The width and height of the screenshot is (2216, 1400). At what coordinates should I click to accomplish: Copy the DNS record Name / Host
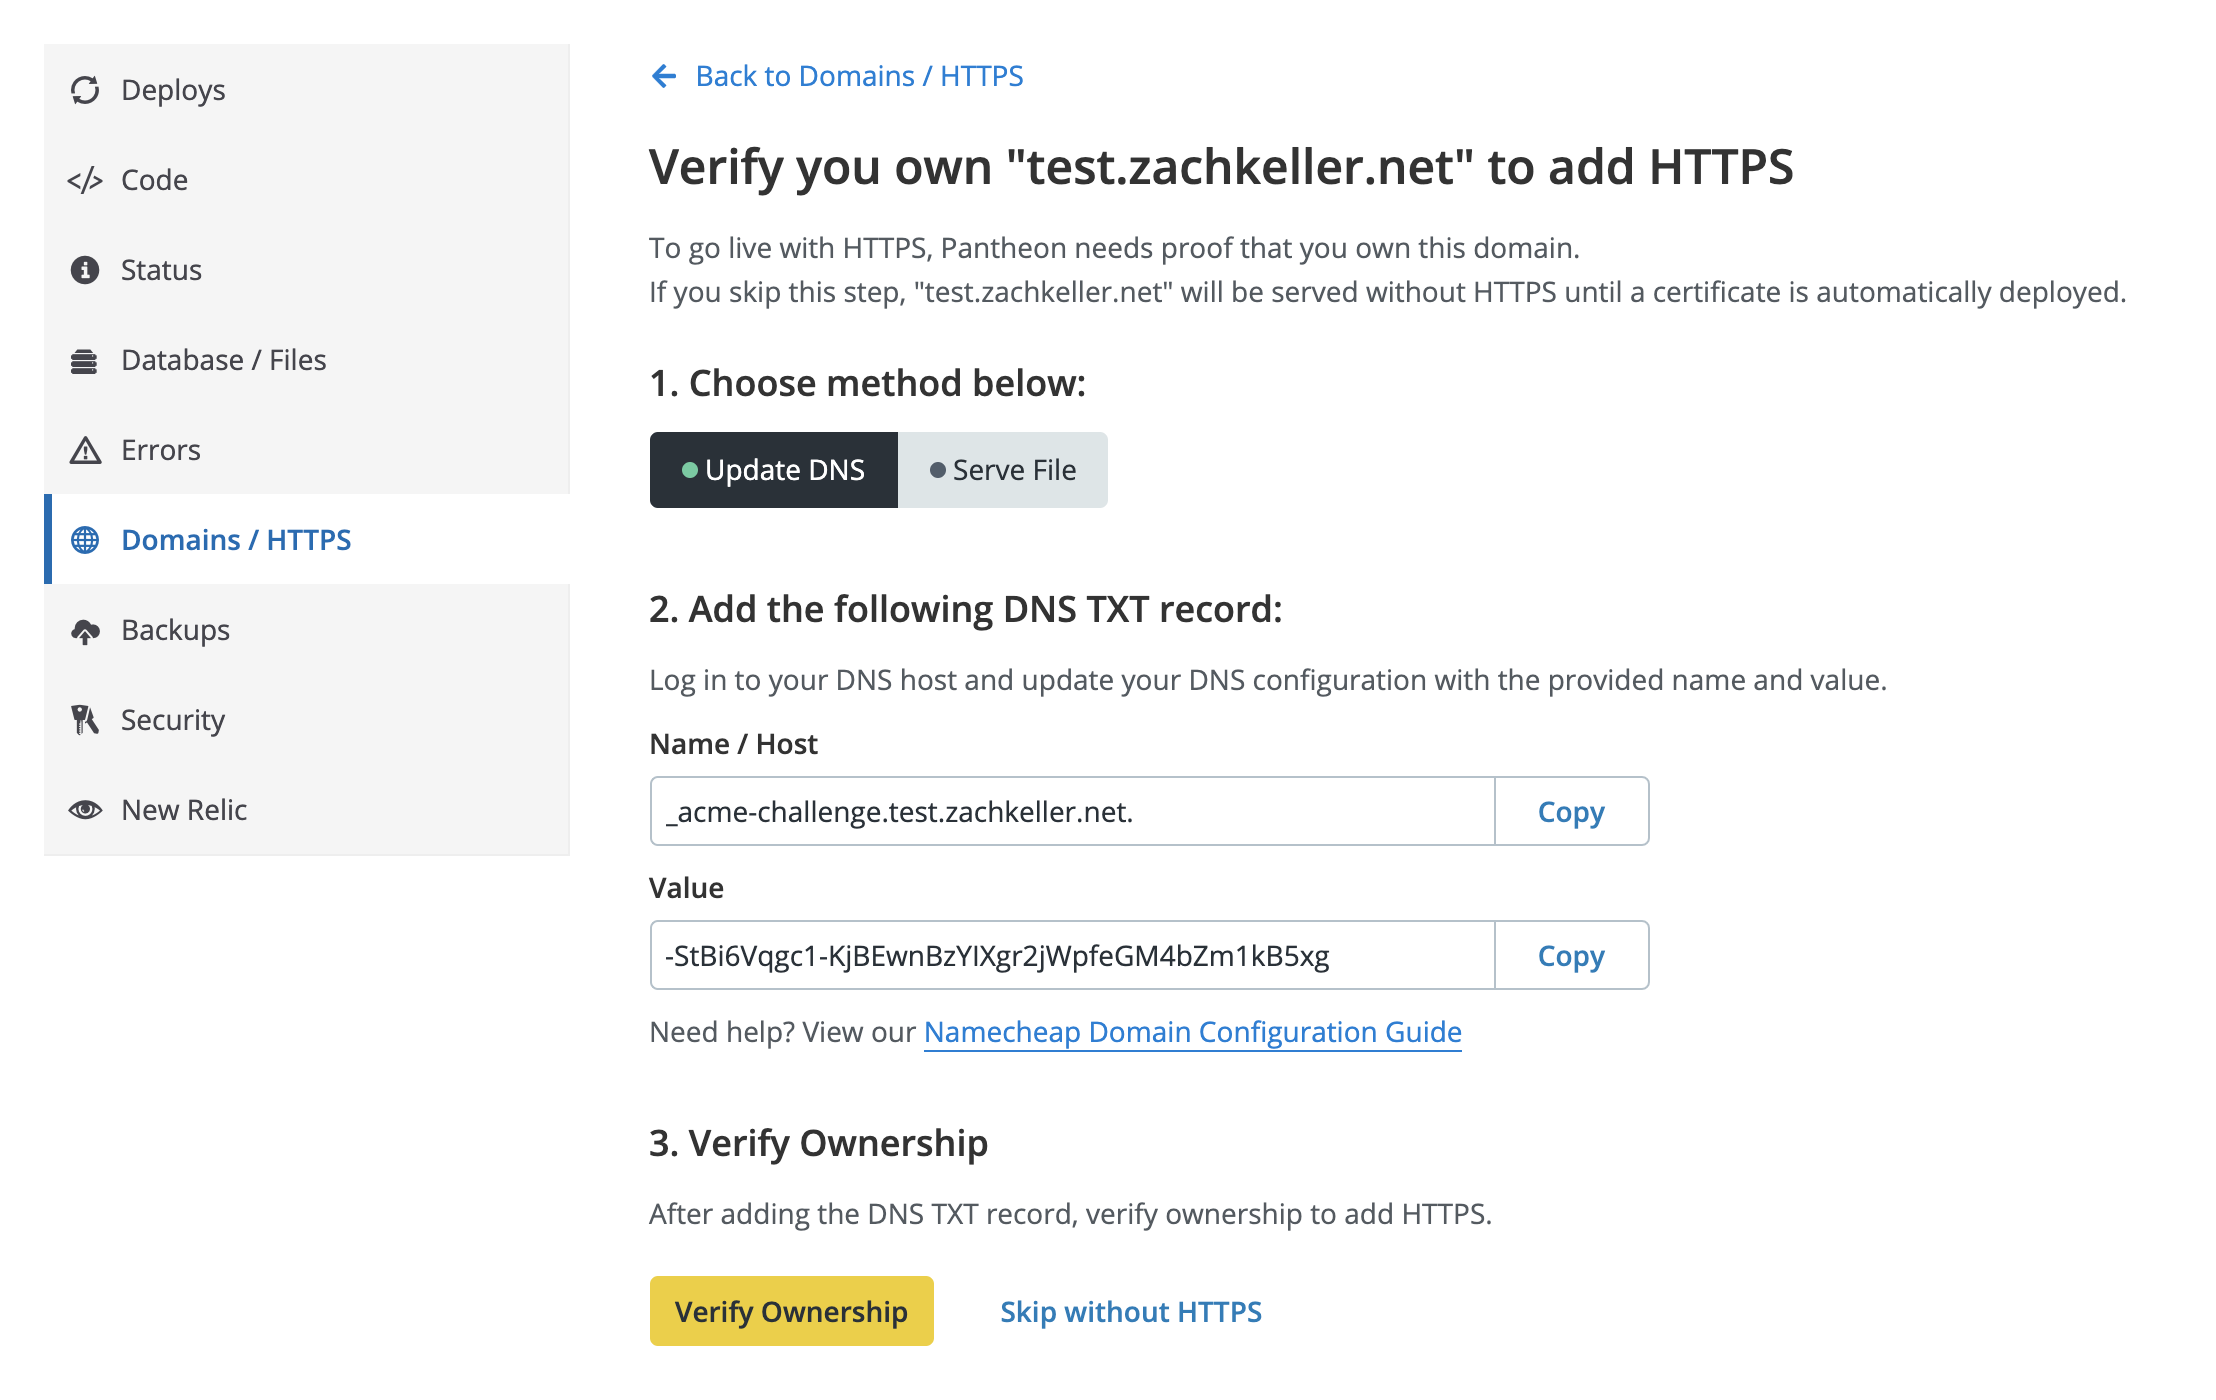[x=1570, y=811]
